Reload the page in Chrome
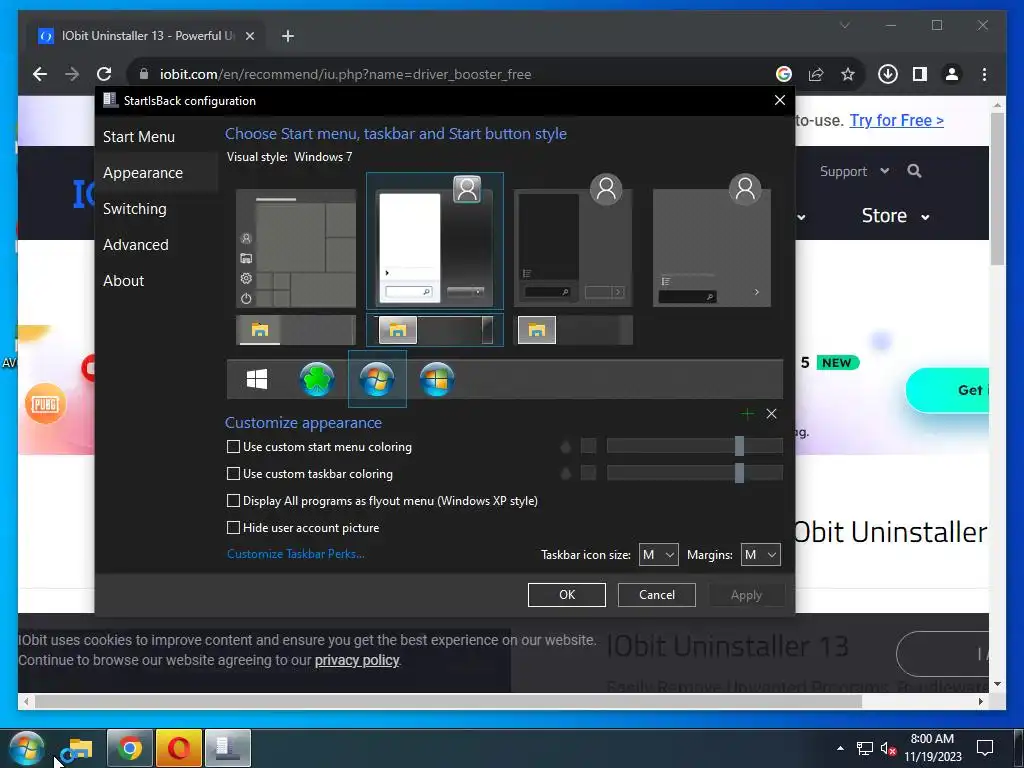 click(x=104, y=74)
